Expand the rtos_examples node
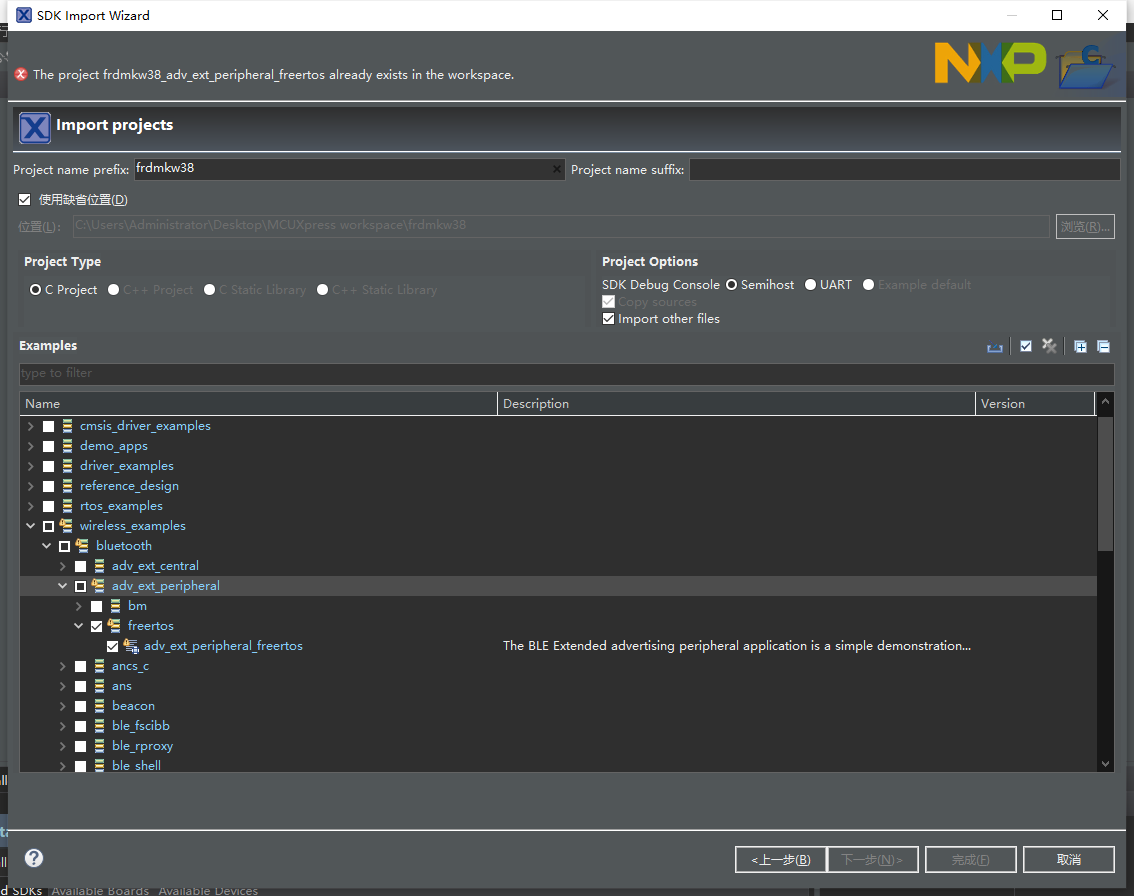This screenshot has height=896, width=1134. 30,506
